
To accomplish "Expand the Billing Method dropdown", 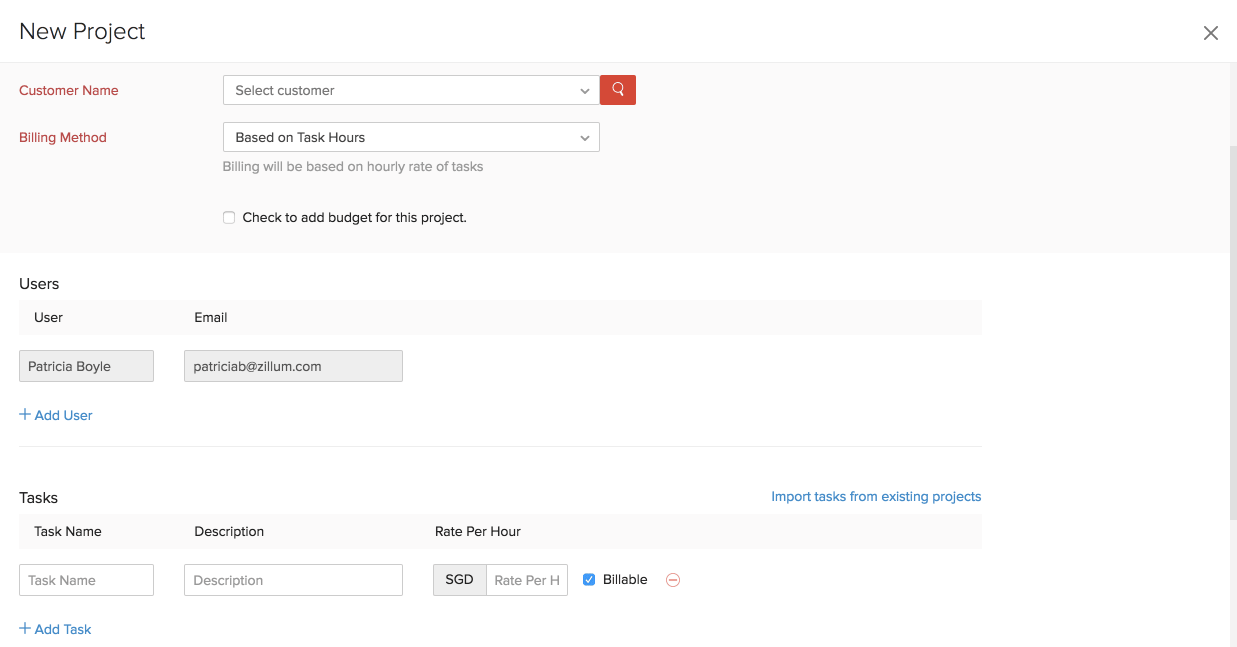I will pos(410,137).
